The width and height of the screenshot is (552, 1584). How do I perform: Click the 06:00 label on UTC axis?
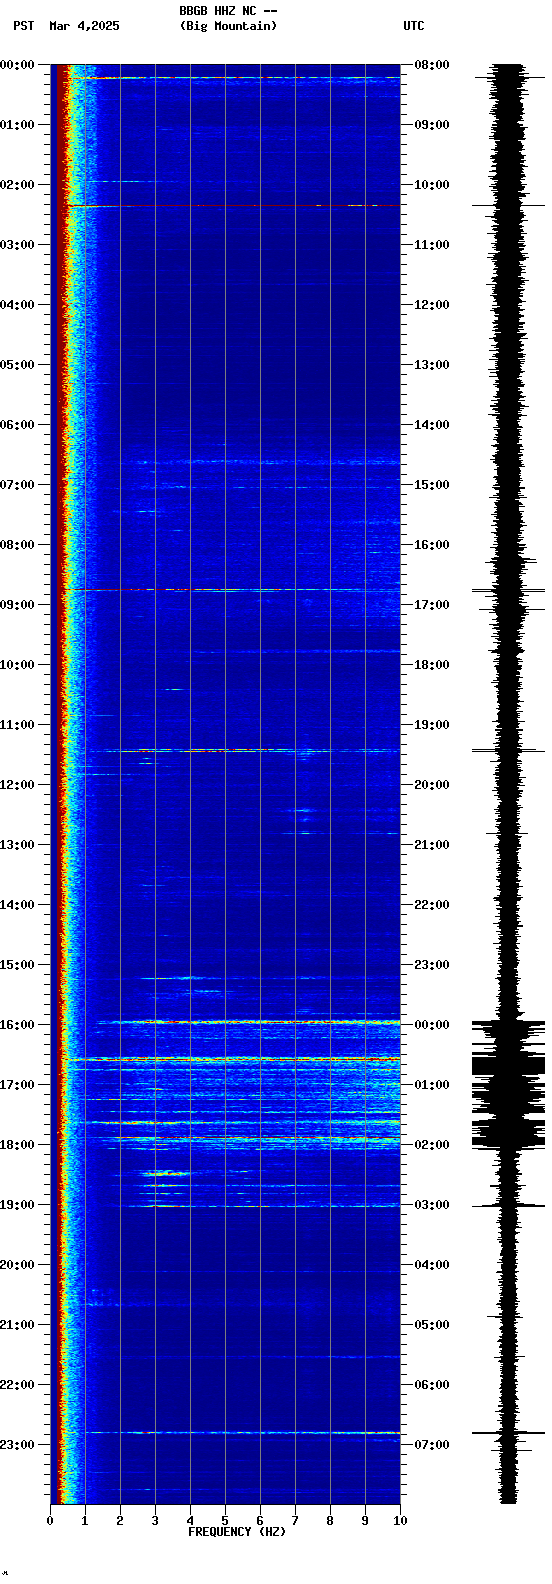[x=432, y=1385]
